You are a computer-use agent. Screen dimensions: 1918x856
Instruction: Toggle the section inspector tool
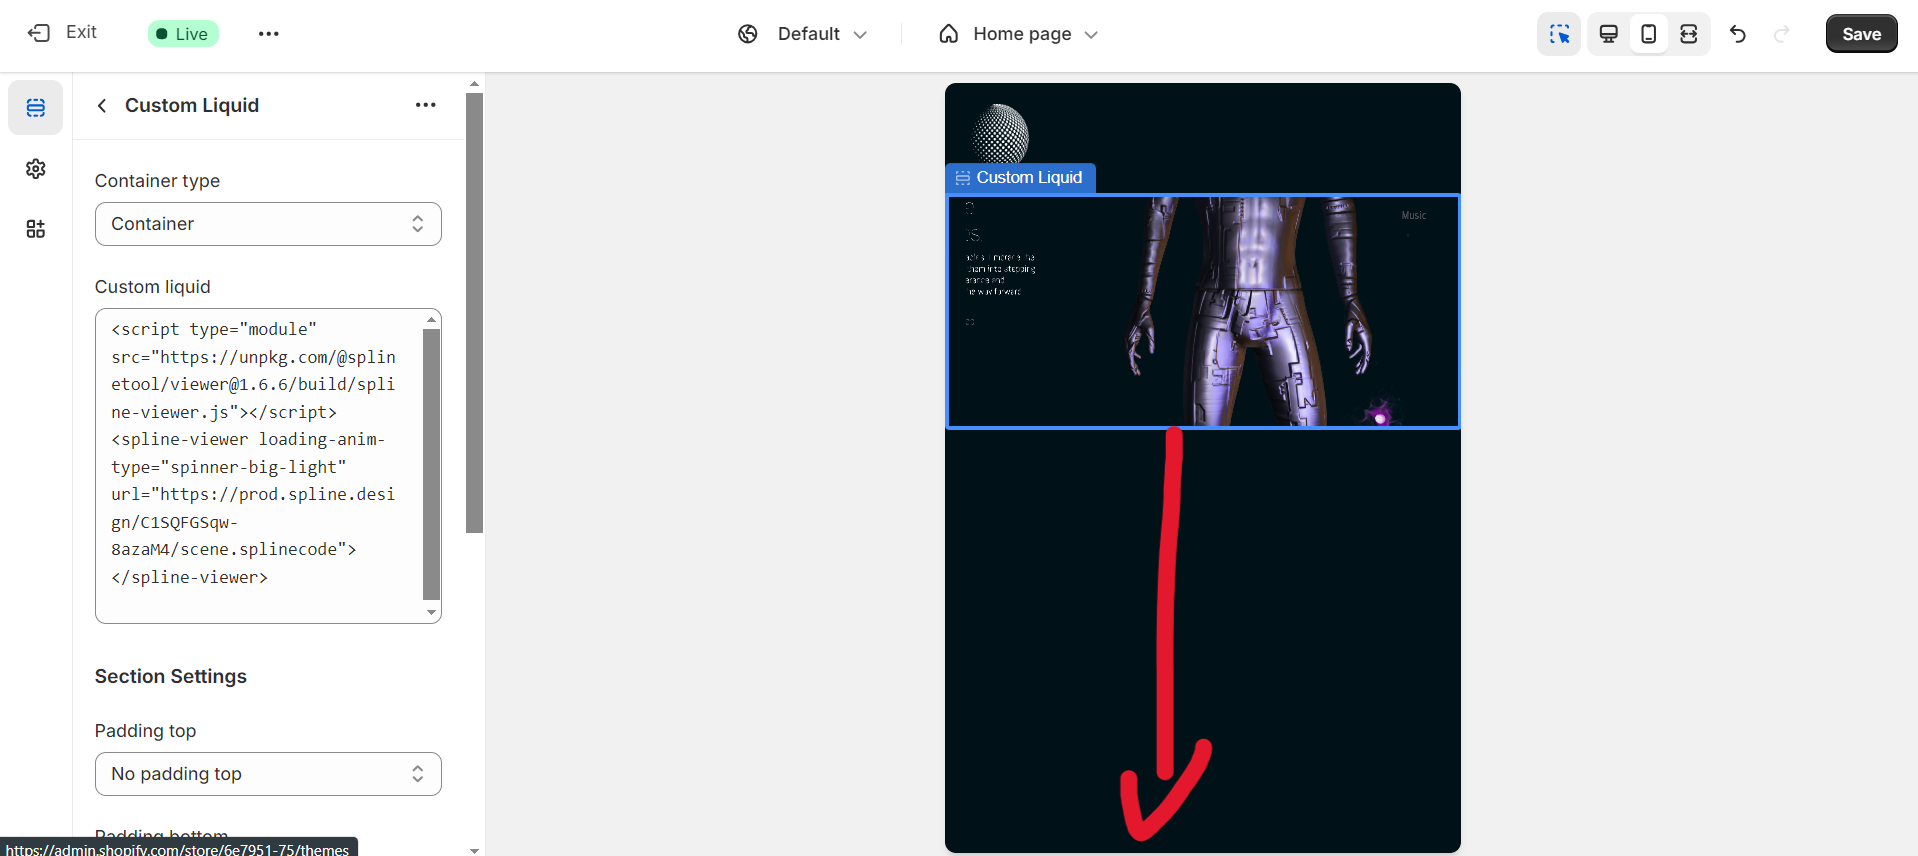(x=1559, y=34)
